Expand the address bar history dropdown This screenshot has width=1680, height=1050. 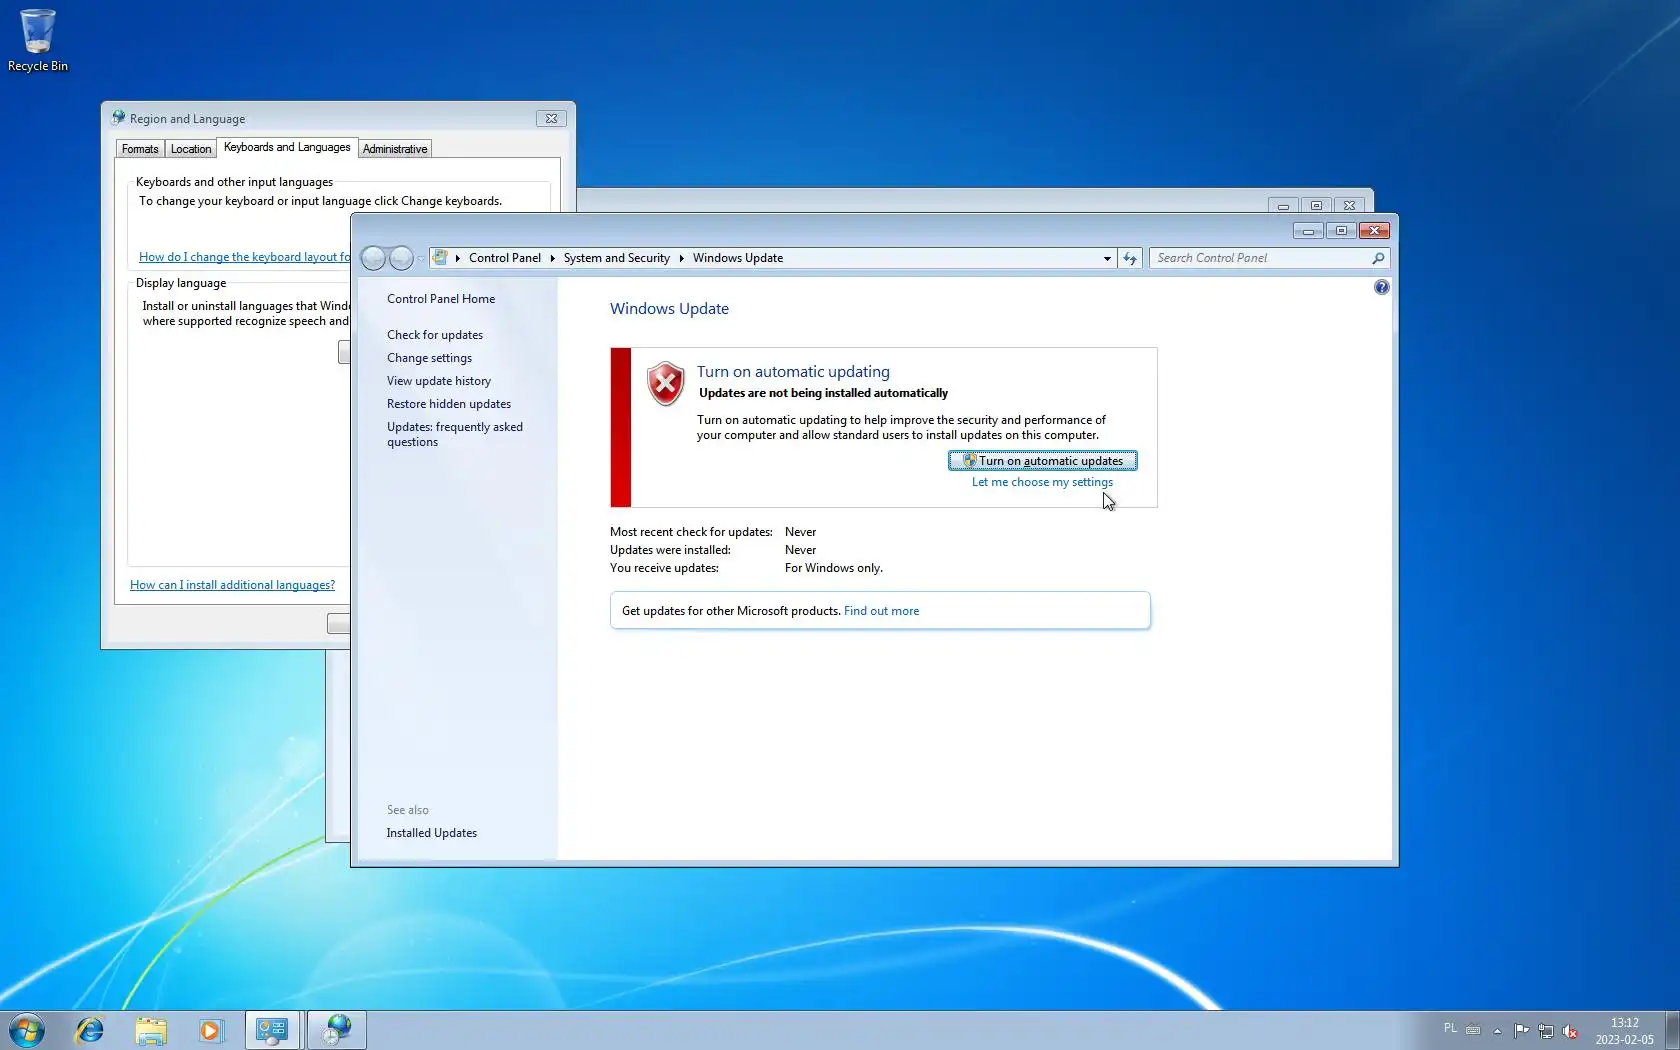[1107, 258]
